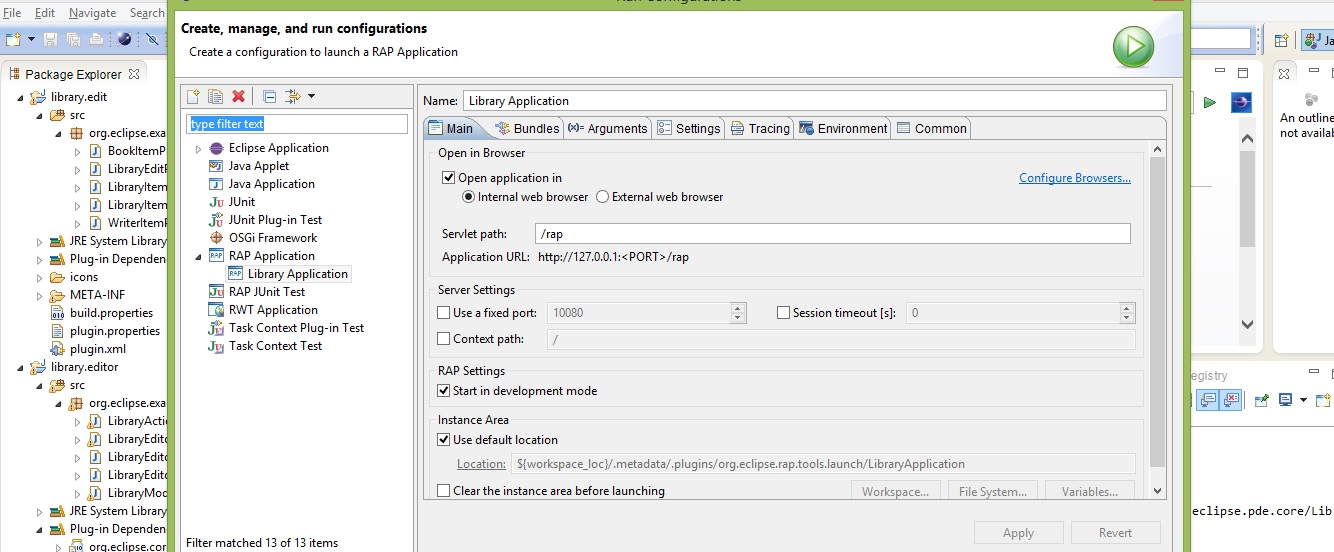Enable Clear the instance area before launching
The image size is (1334, 552).
pyautogui.click(x=444, y=491)
